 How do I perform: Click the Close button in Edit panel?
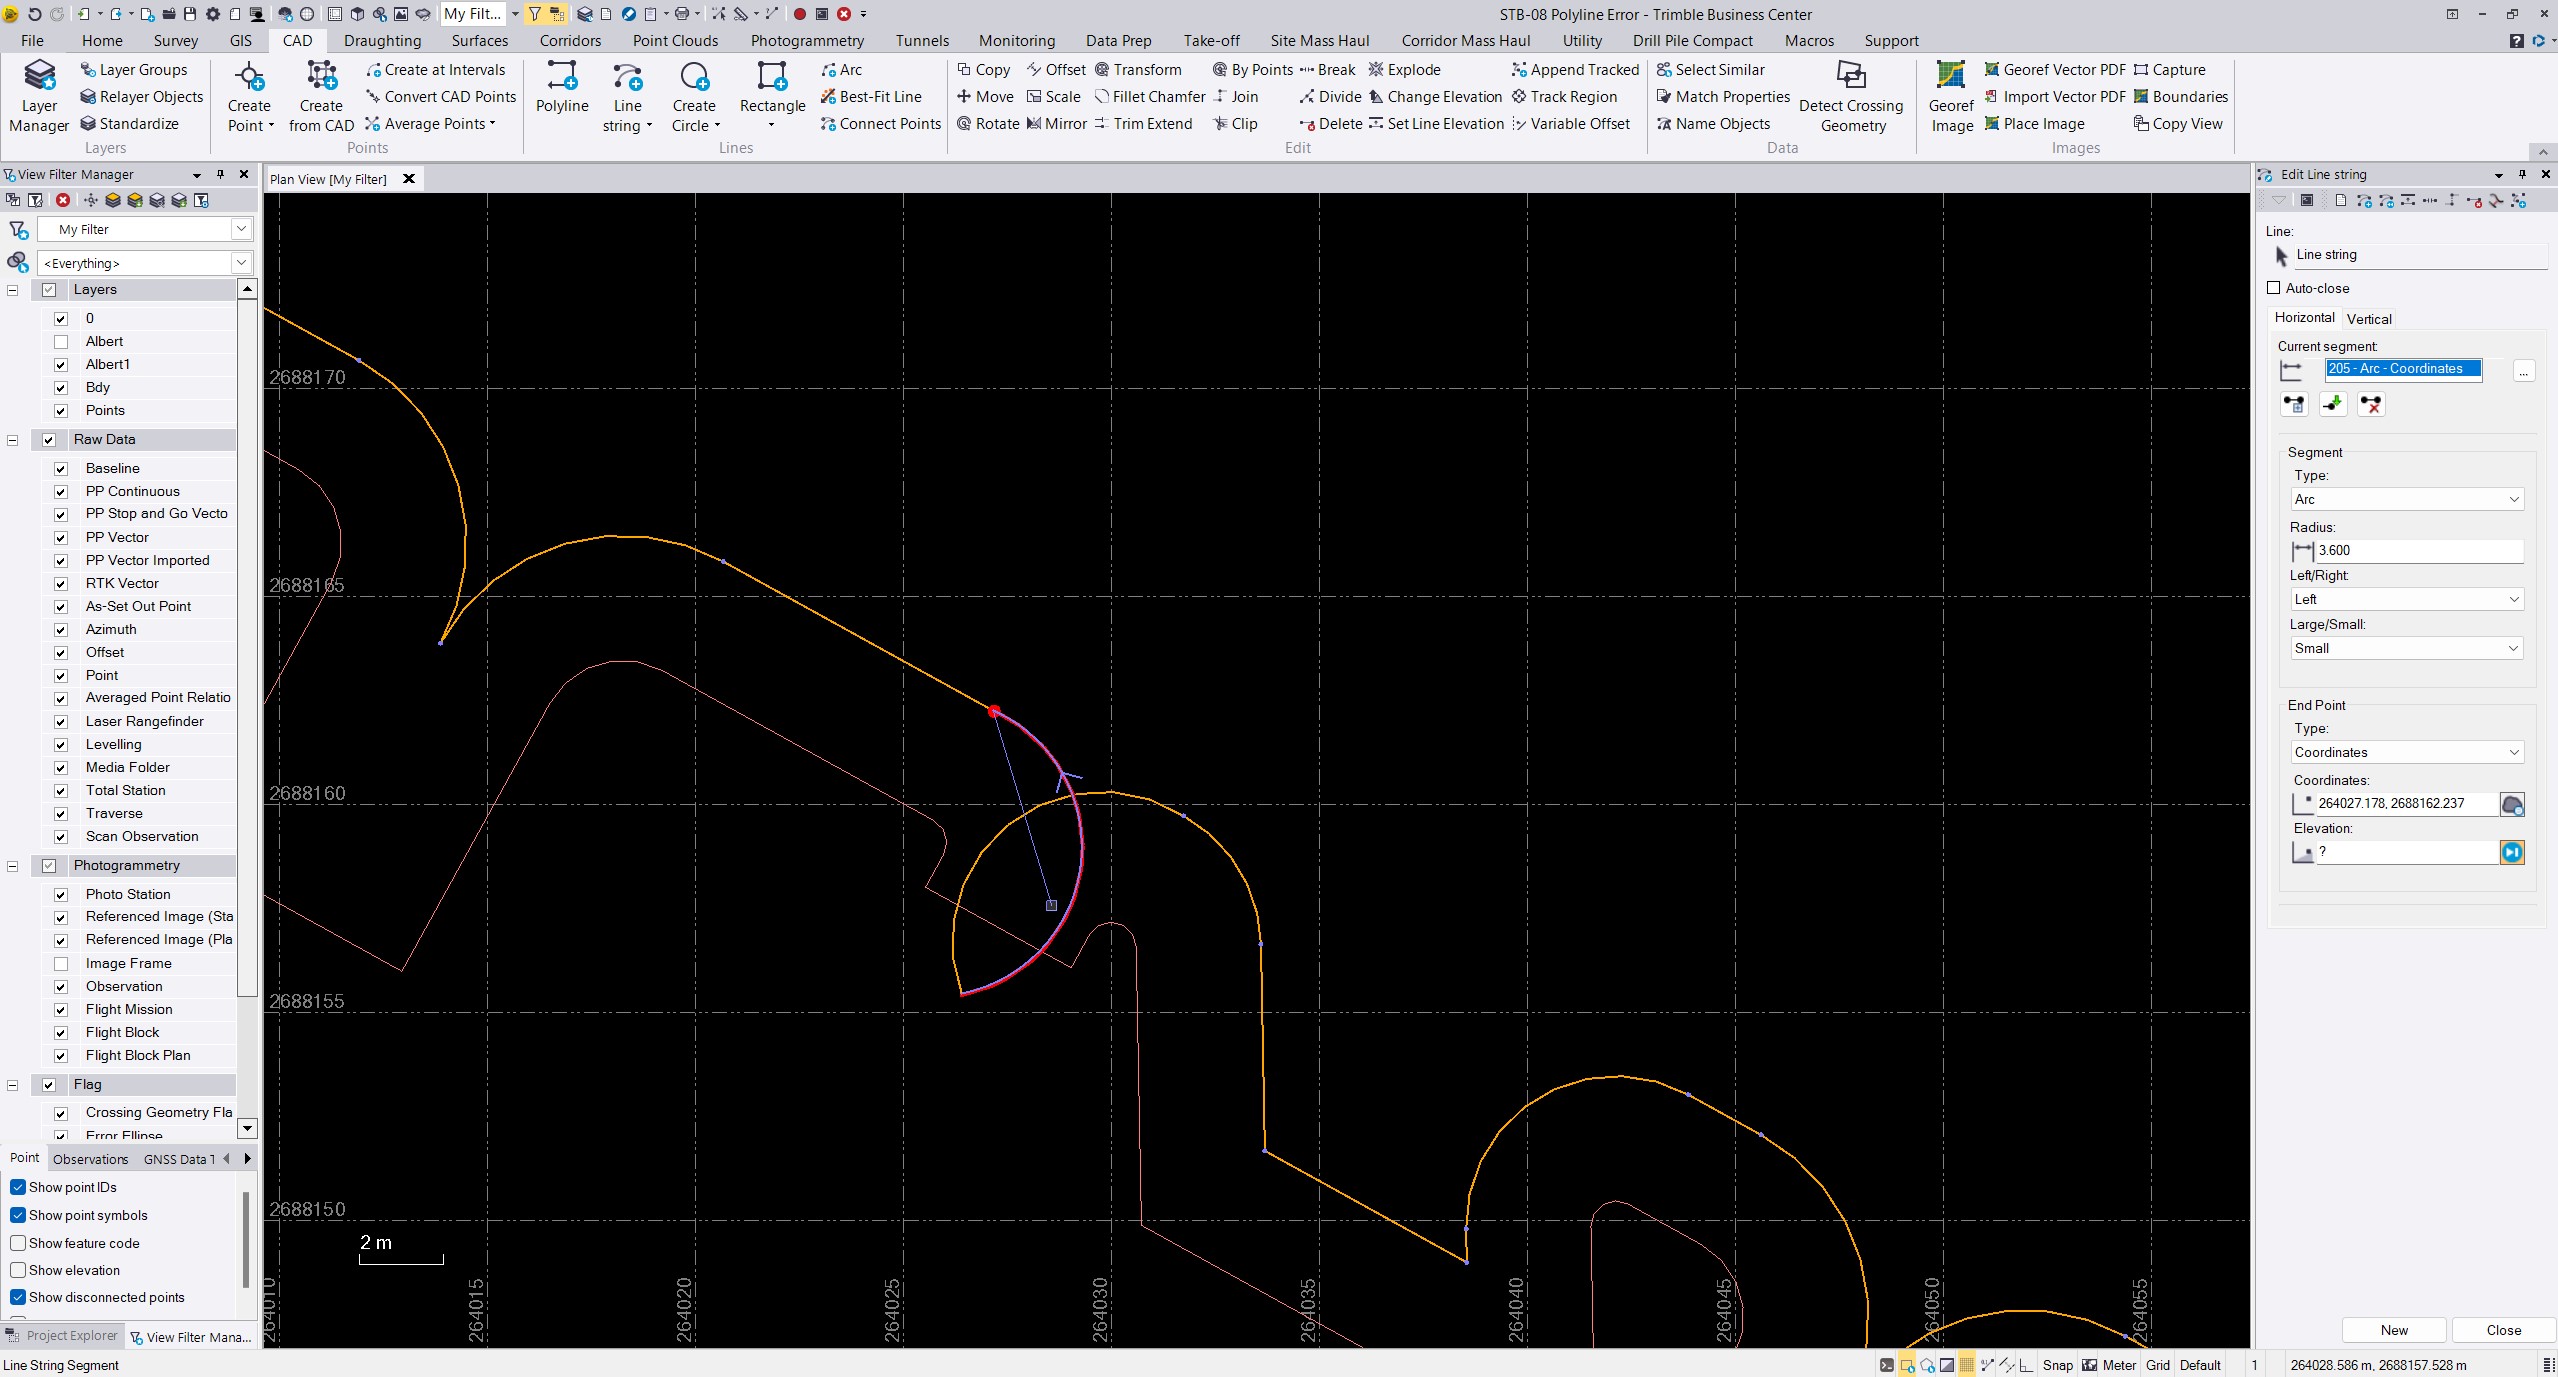(x=2503, y=1330)
